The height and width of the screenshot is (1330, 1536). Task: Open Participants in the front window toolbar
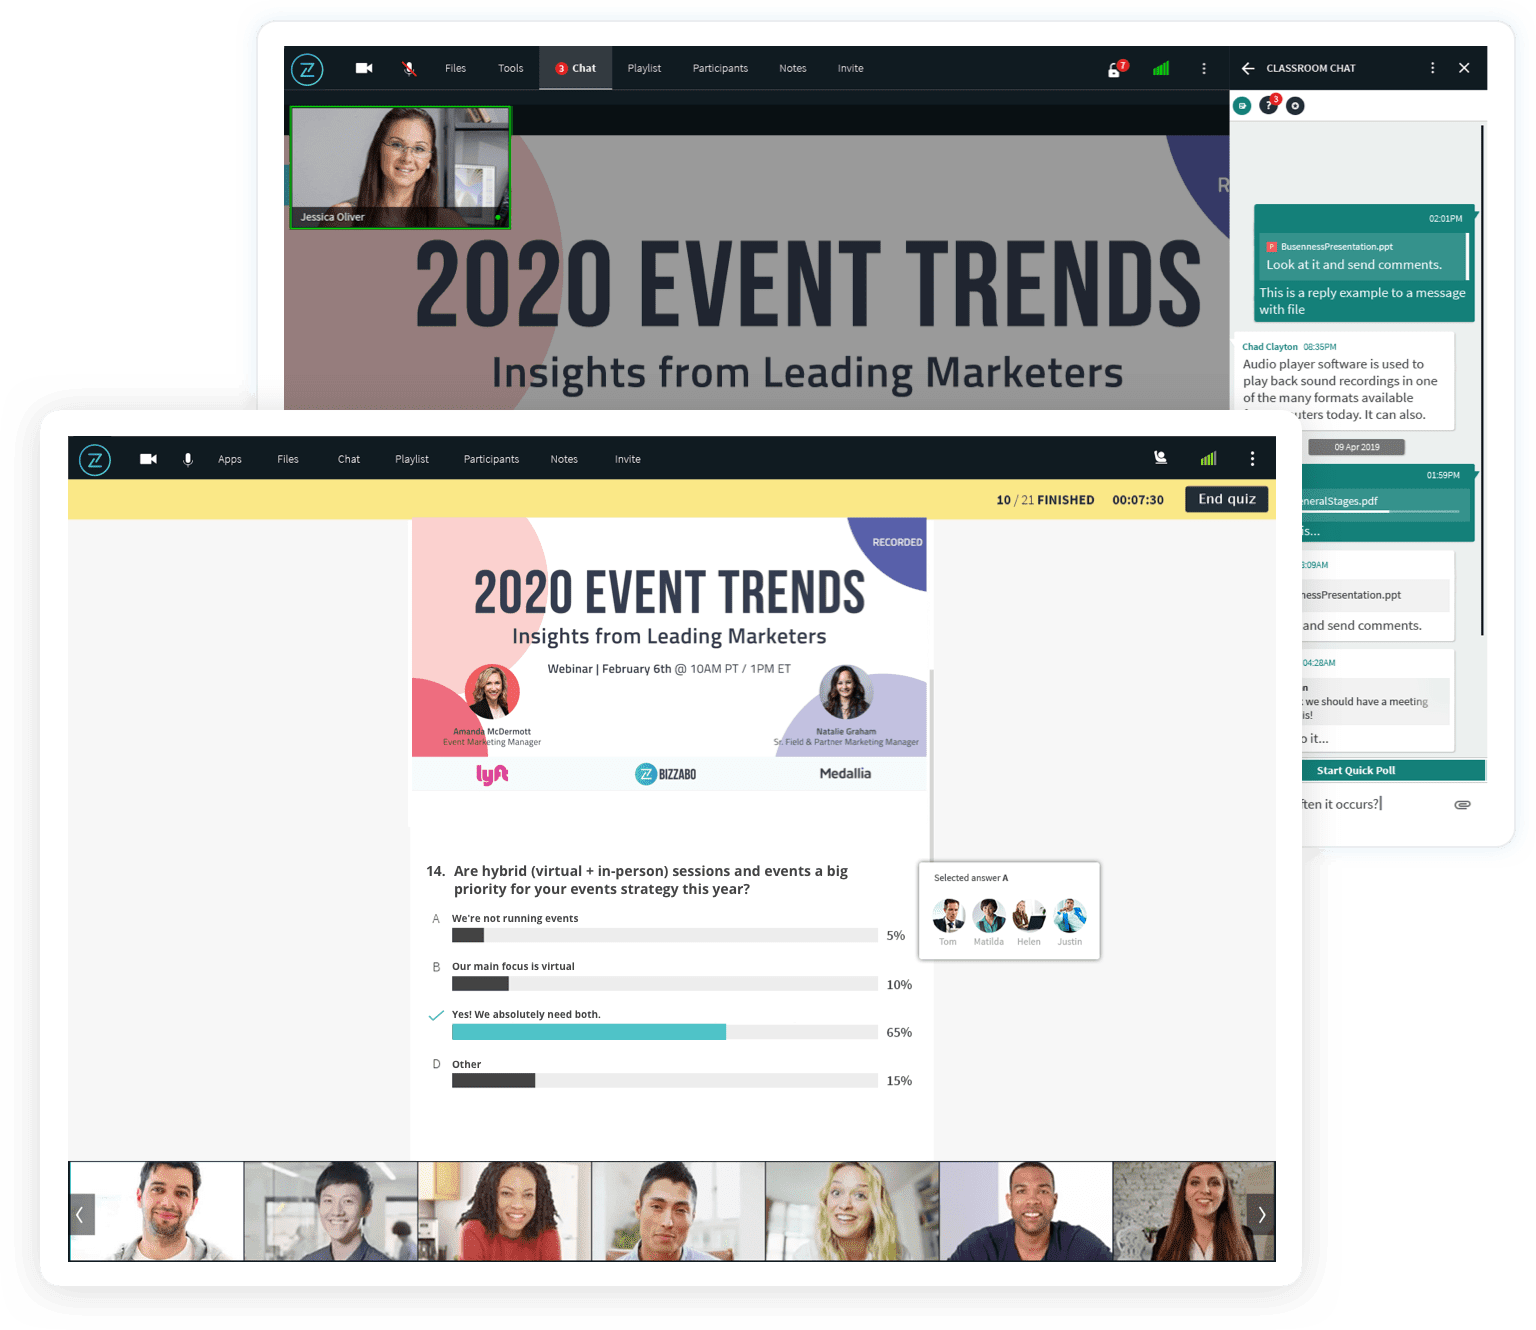pos(491,459)
